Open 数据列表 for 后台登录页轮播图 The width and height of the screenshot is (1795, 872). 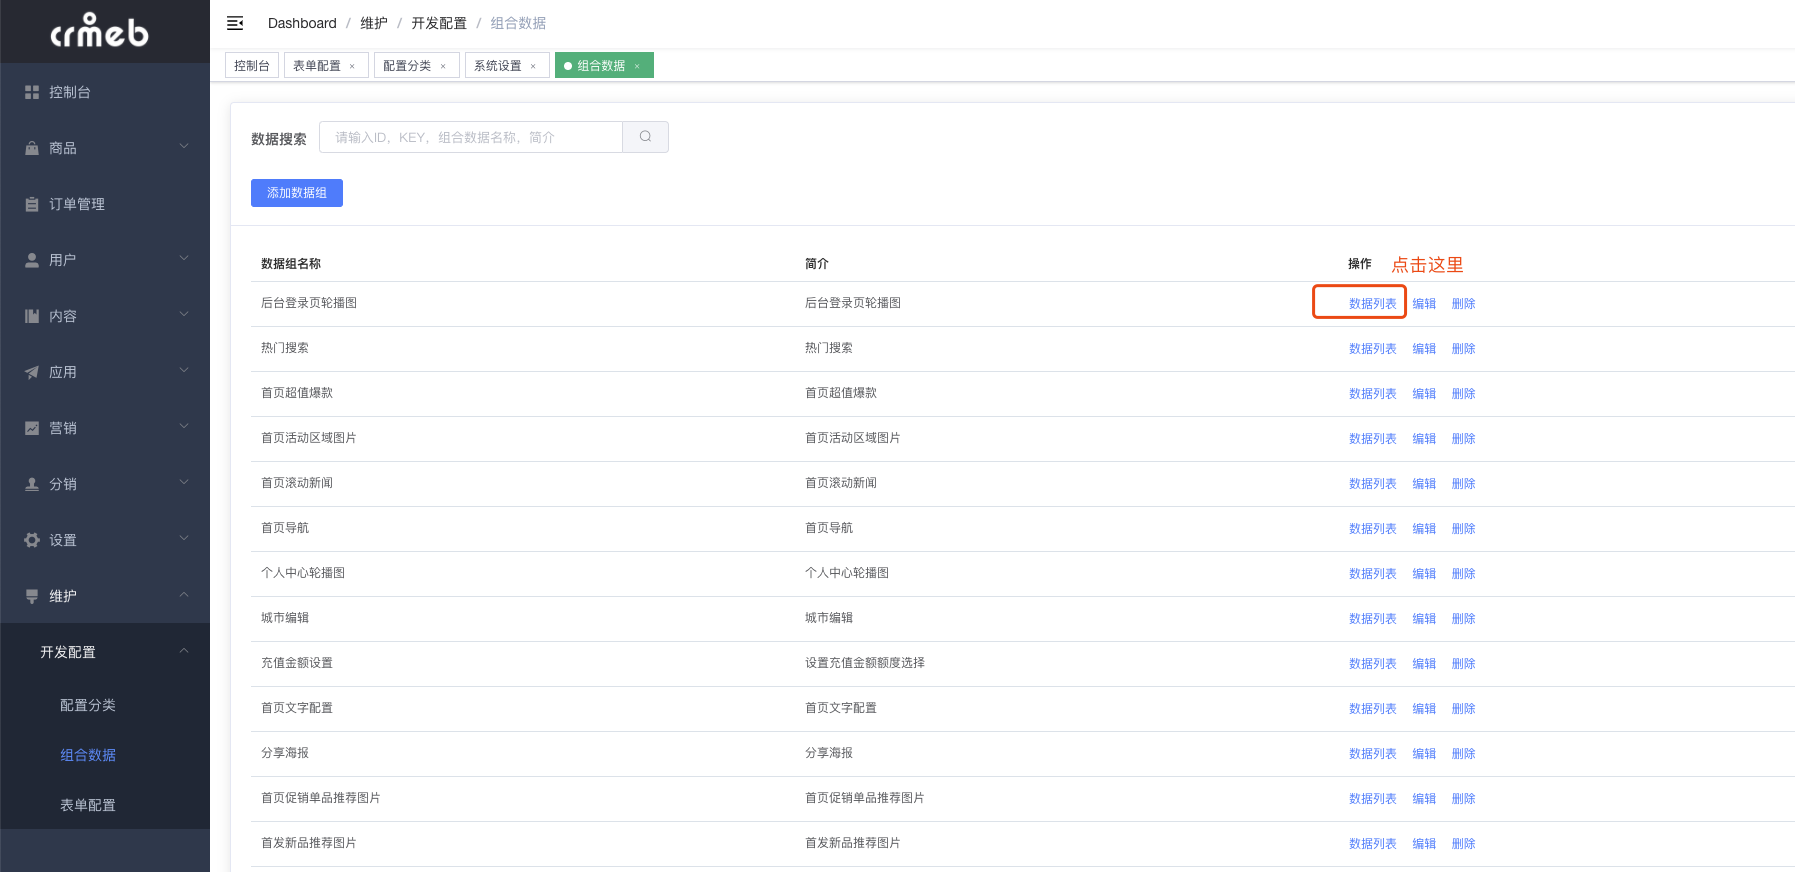tap(1372, 304)
